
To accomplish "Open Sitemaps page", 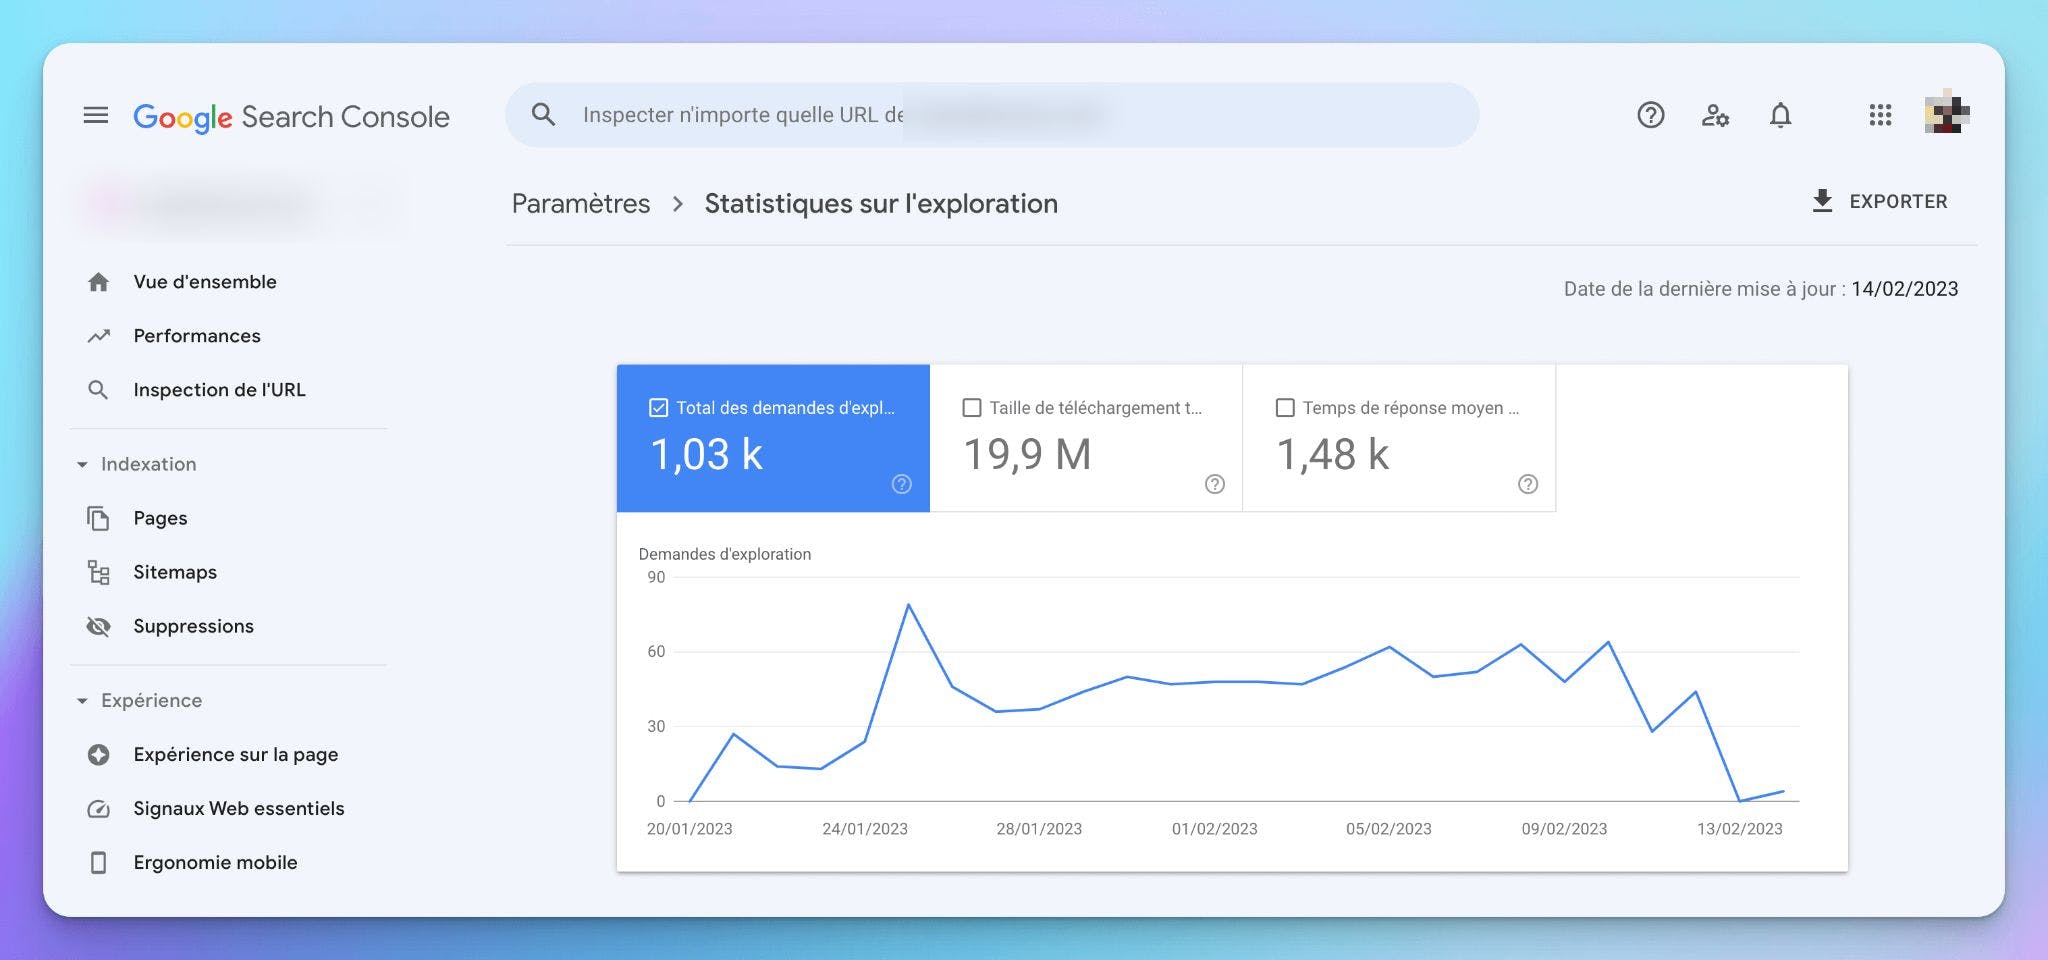I will click(x=175, y=572).
